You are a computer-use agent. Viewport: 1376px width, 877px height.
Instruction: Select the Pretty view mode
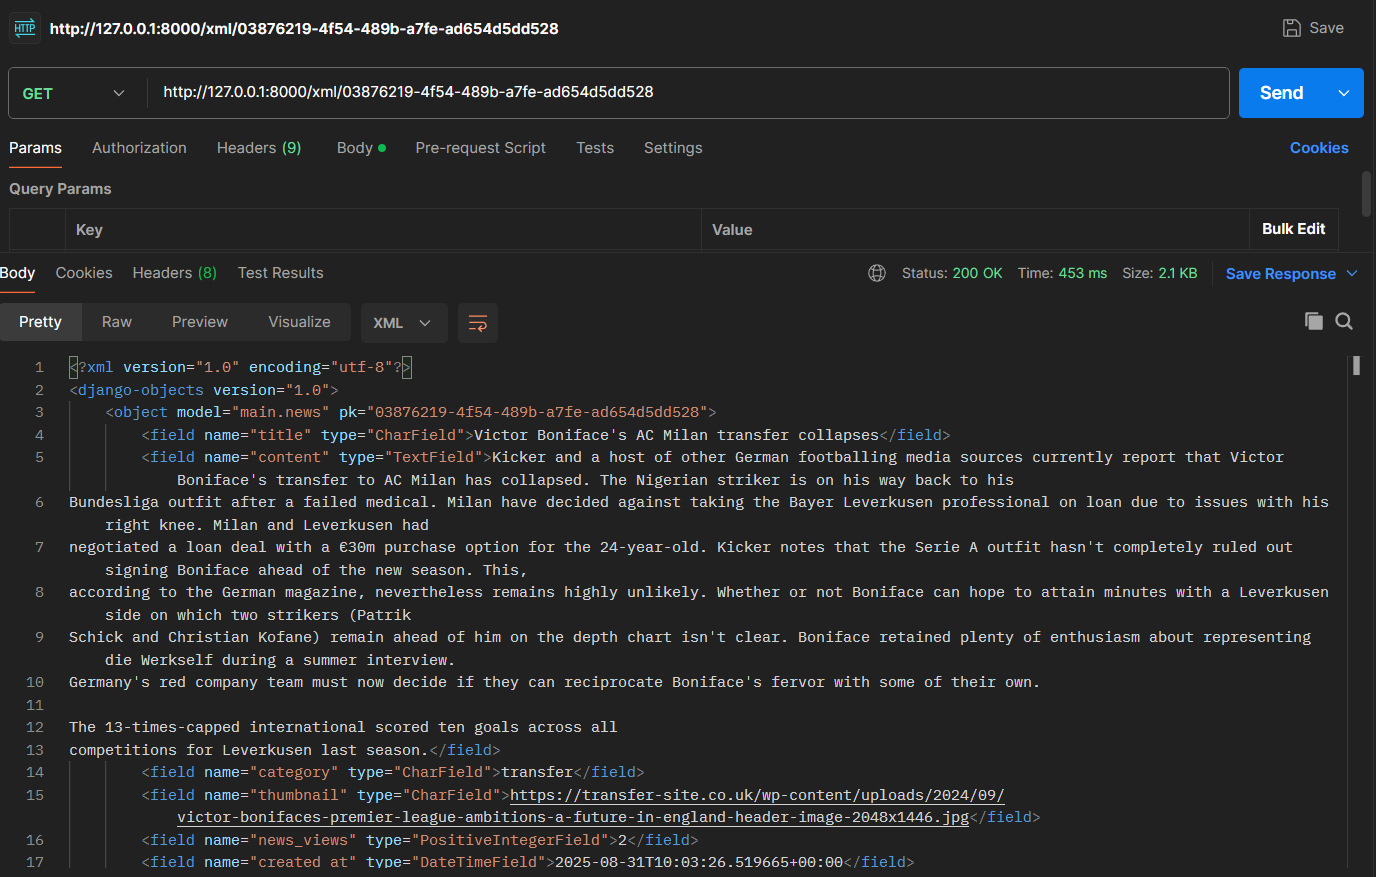pyautogui.click(x=40, y=322)
